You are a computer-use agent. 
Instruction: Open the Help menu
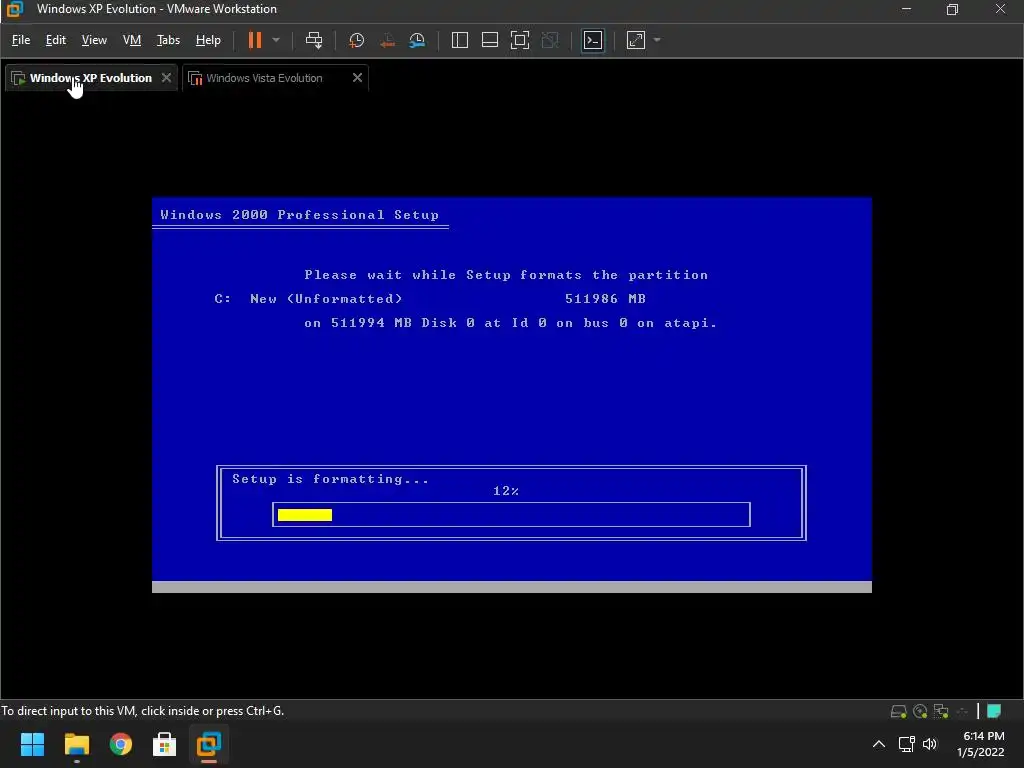coord(208,40)
